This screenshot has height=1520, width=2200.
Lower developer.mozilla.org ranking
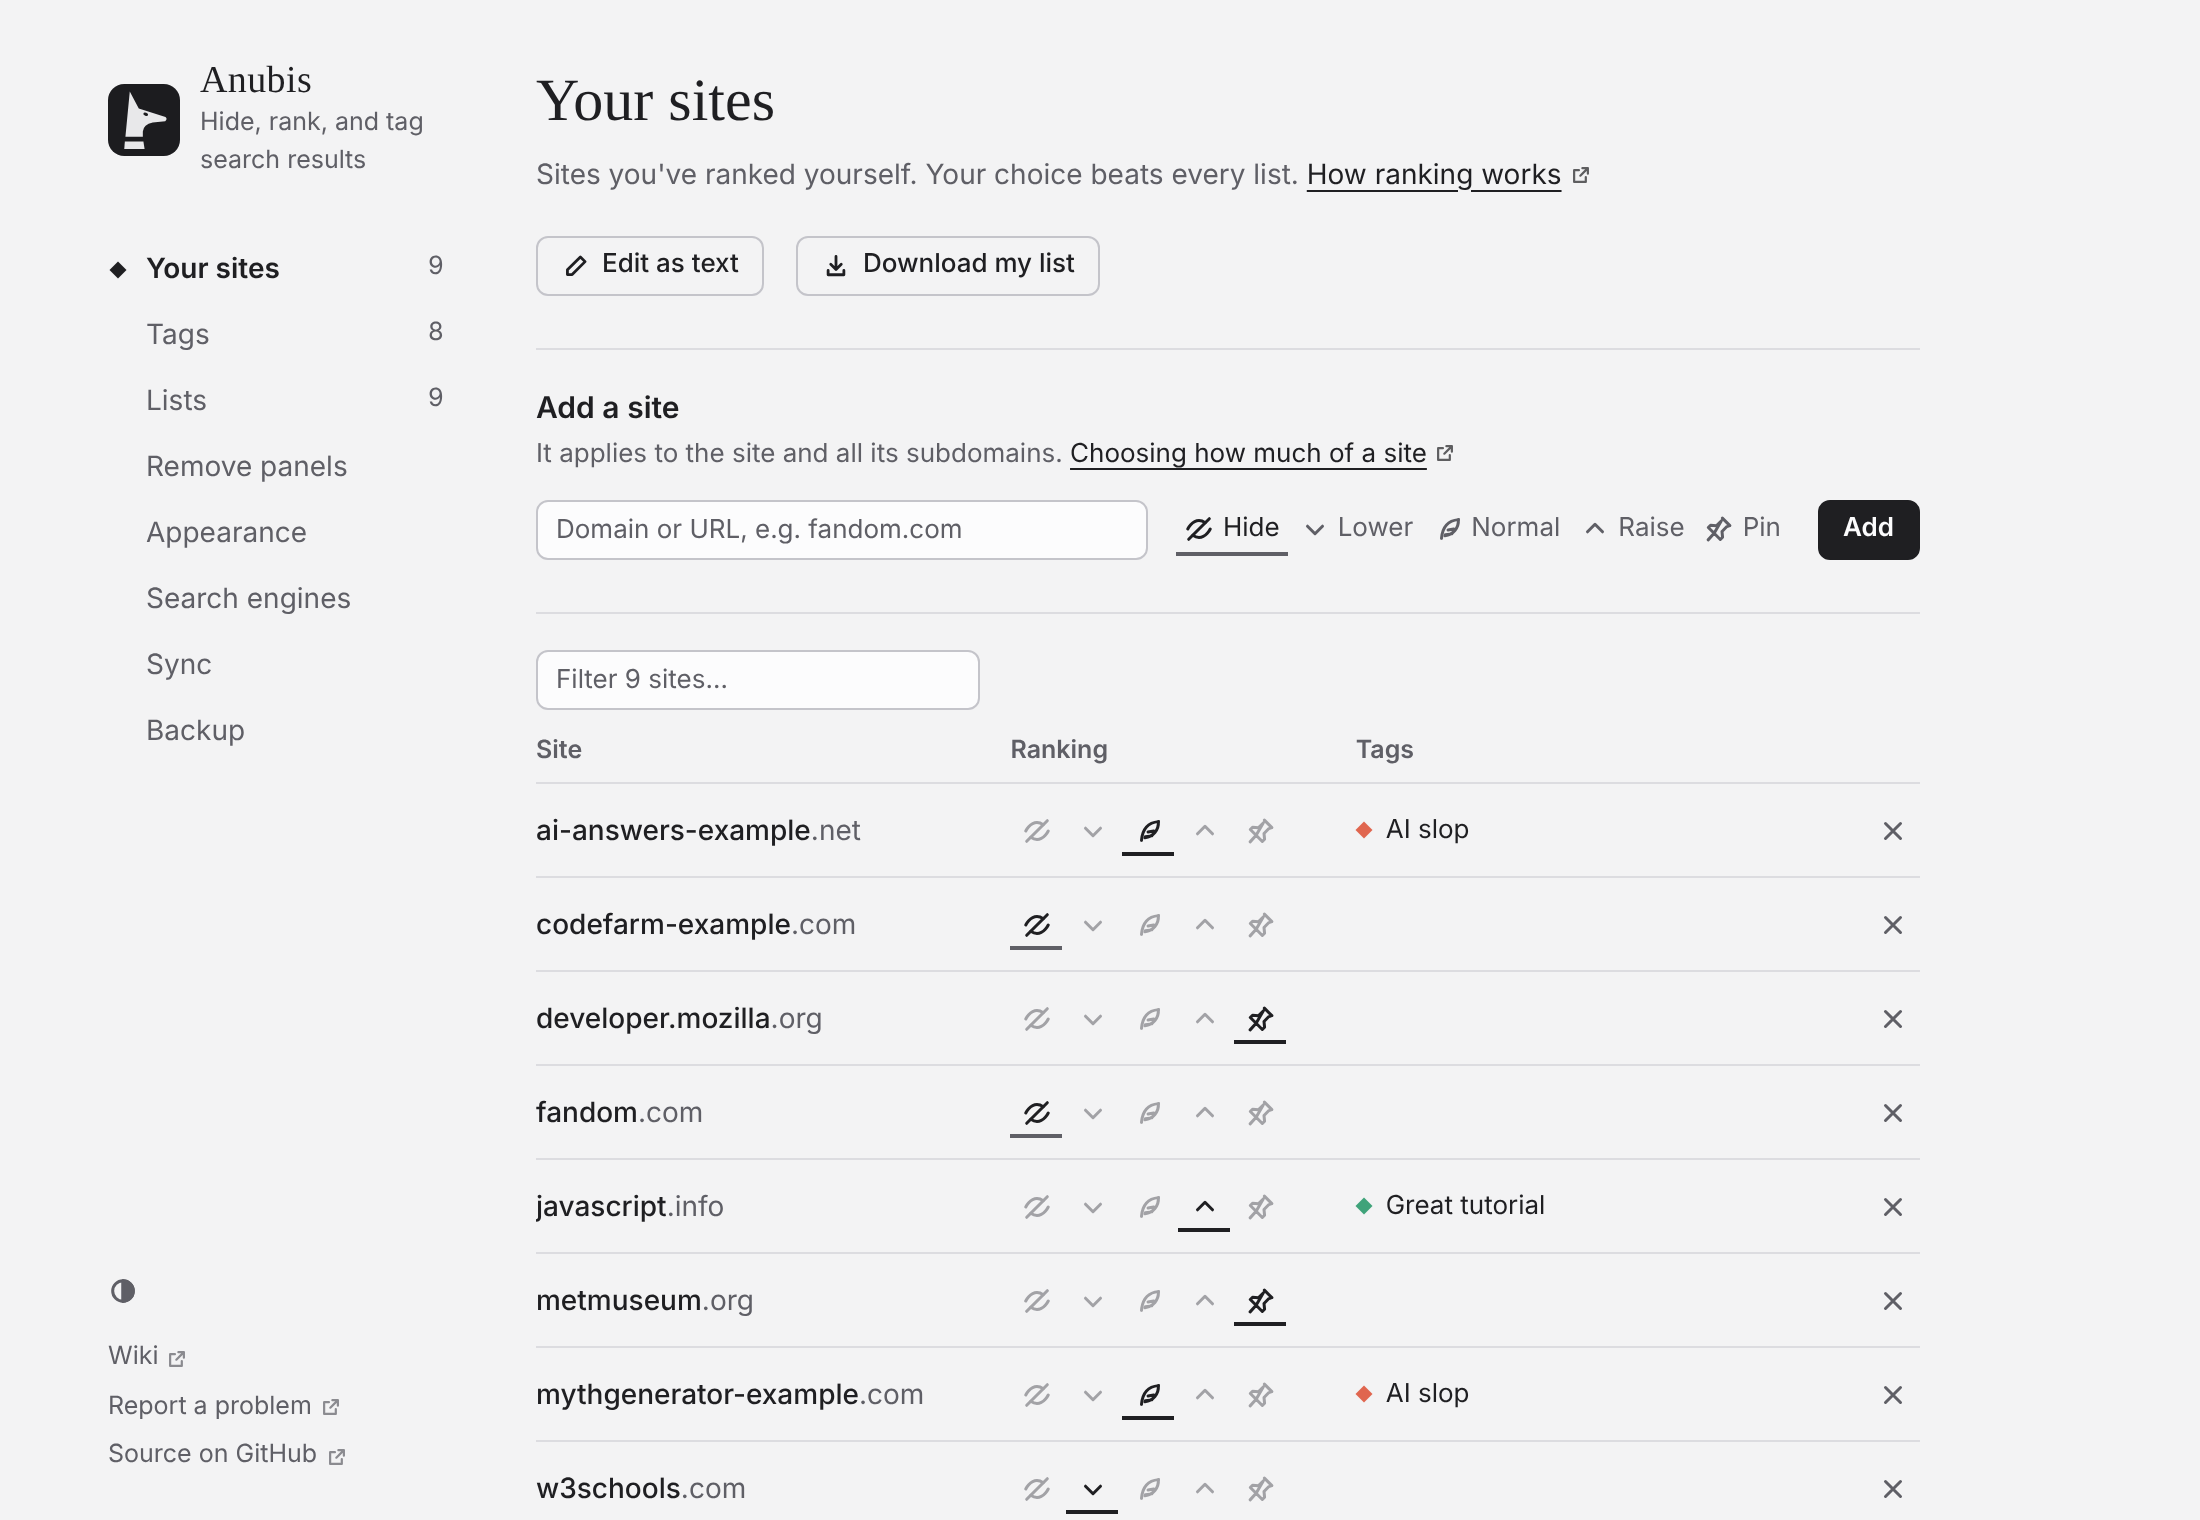tap(1092, 1019)
